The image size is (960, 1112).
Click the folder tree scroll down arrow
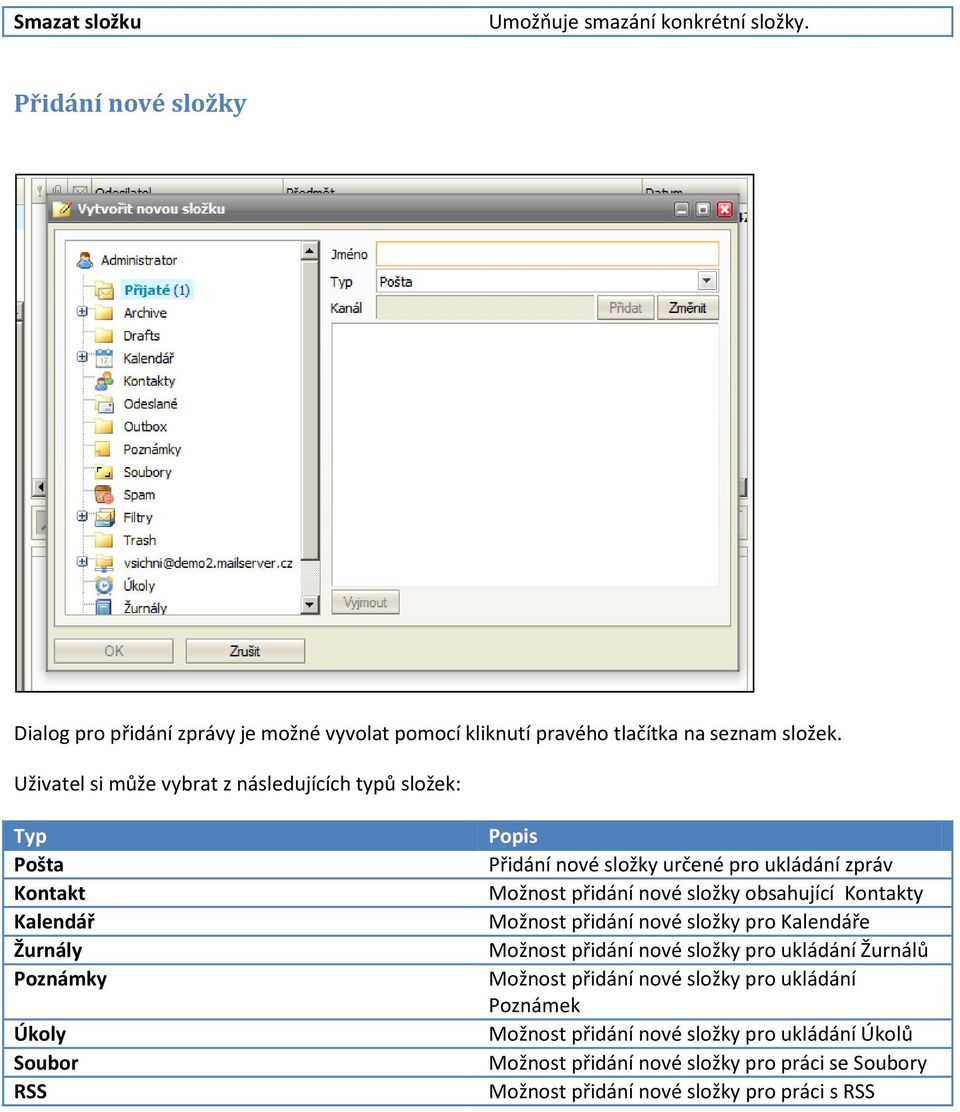[x=310, y=605]
